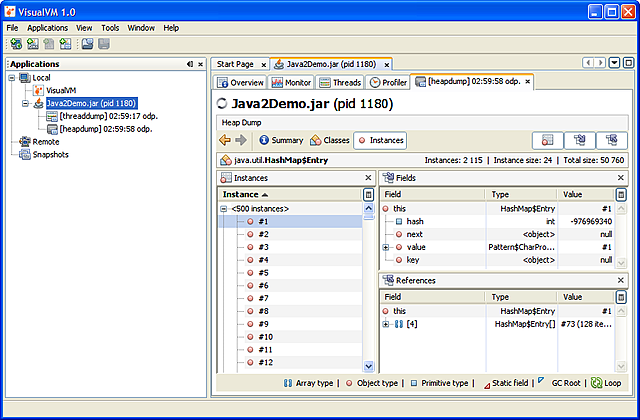Close the Start Page tab
This screenshot has height=420, width=640.
pos(264,64)
